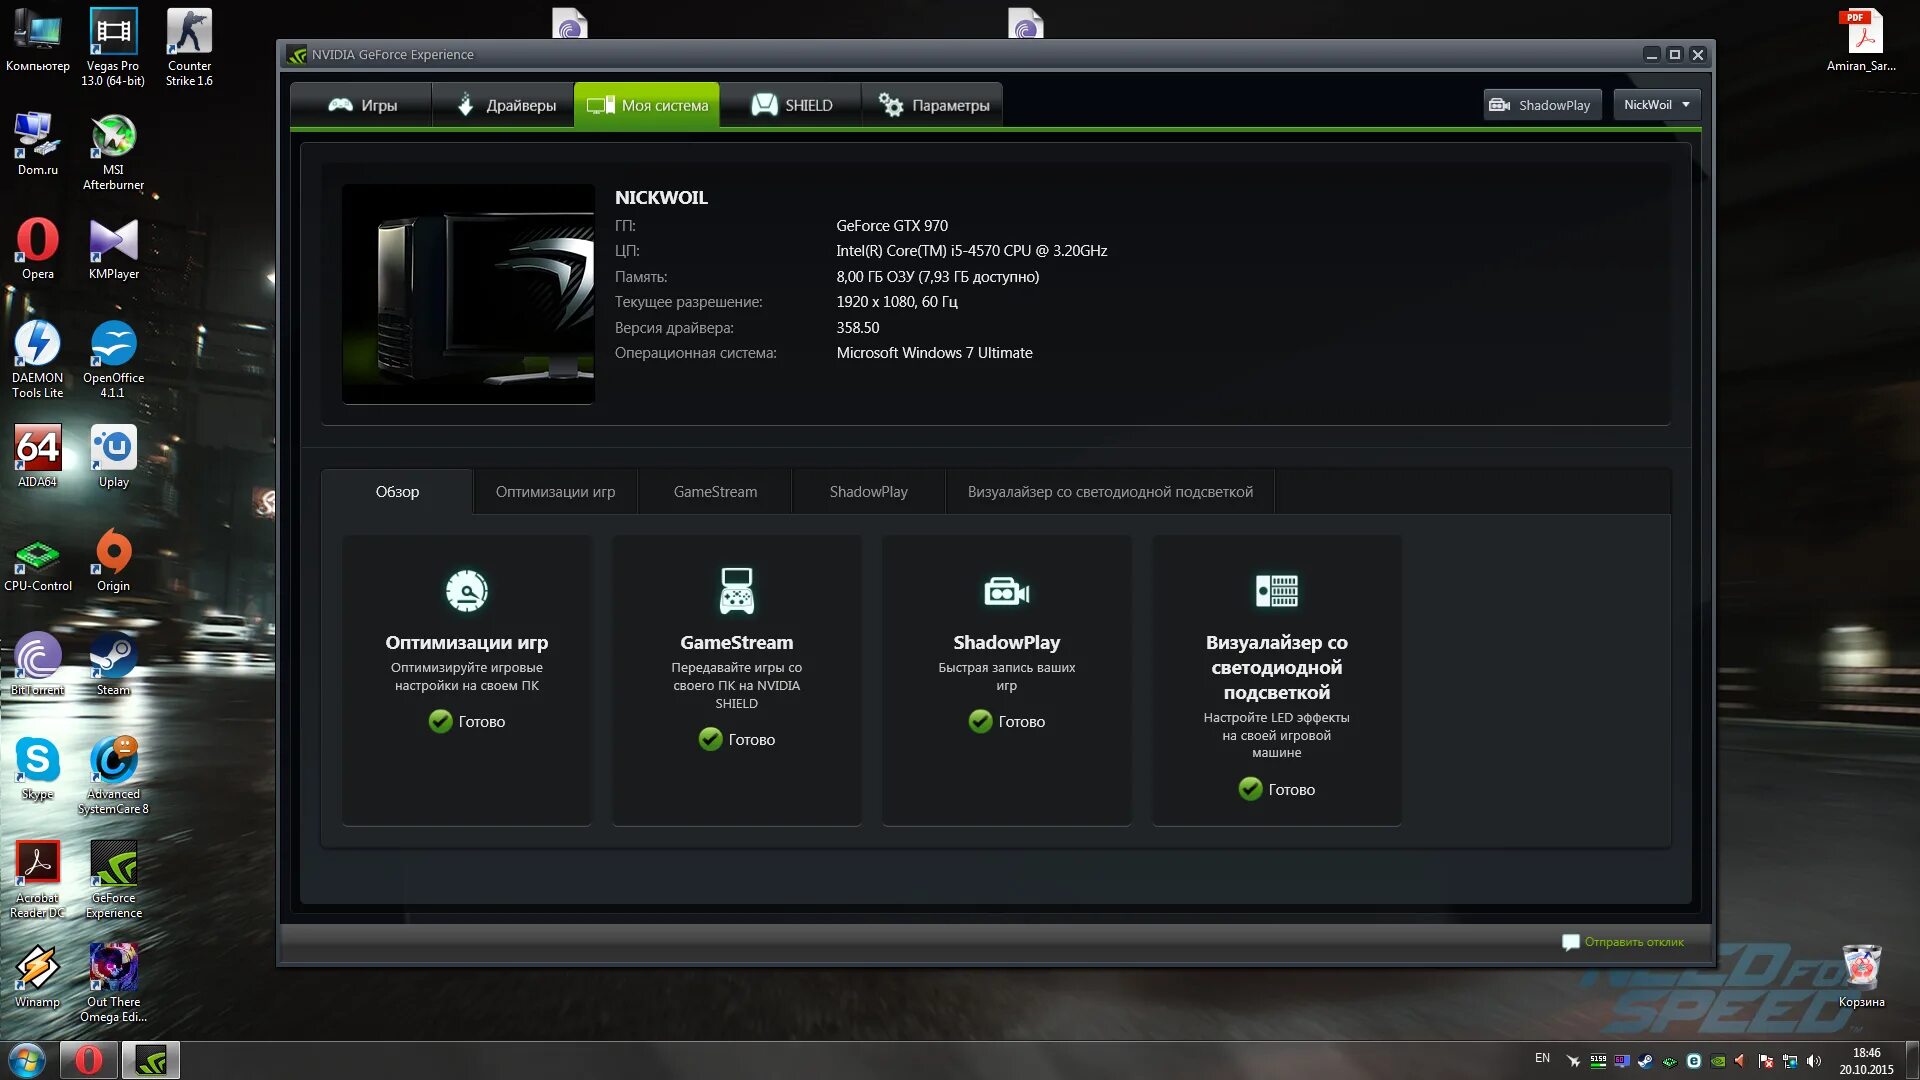Open Визуалайзер со светодиодной подсветкой sub-tab

[1110, 492]
